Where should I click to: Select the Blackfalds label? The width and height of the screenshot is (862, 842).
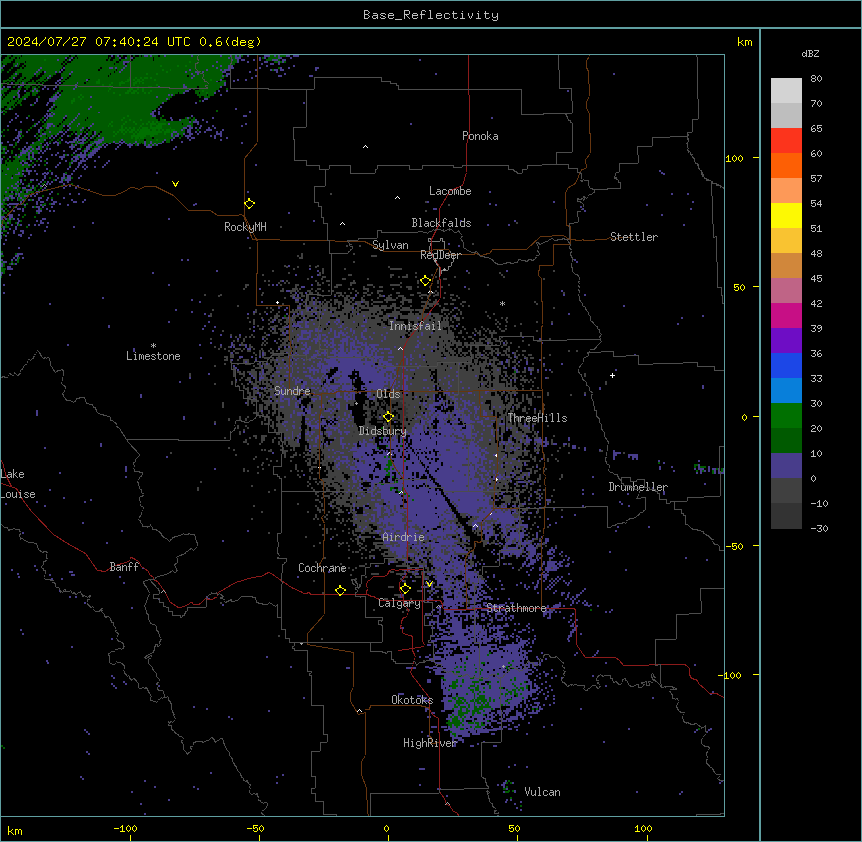441,223
